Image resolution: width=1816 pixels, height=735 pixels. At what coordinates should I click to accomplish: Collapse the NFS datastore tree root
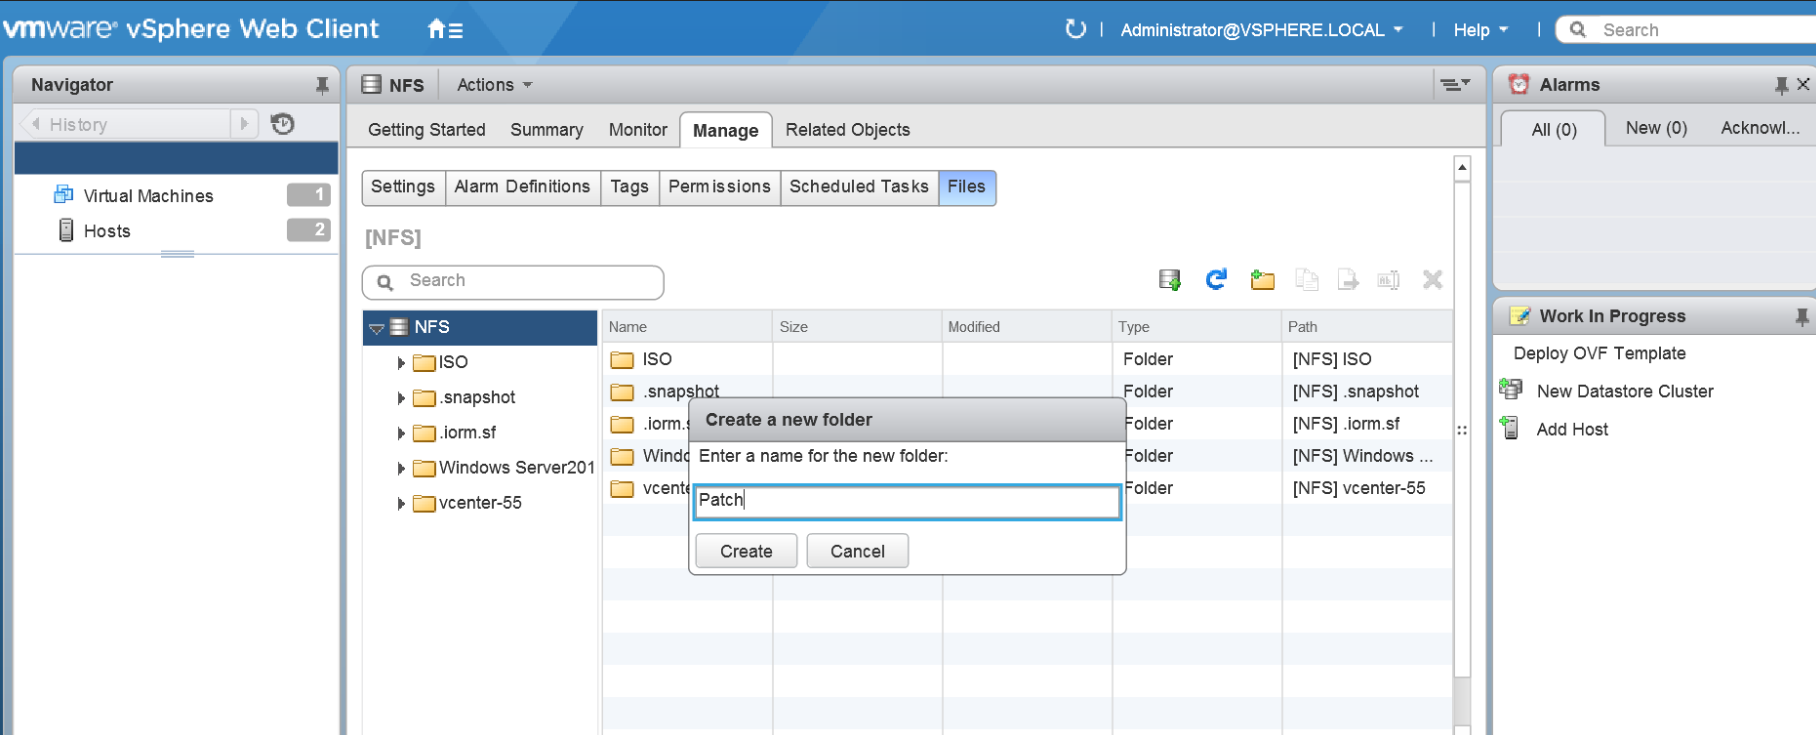tap(377, 328)
